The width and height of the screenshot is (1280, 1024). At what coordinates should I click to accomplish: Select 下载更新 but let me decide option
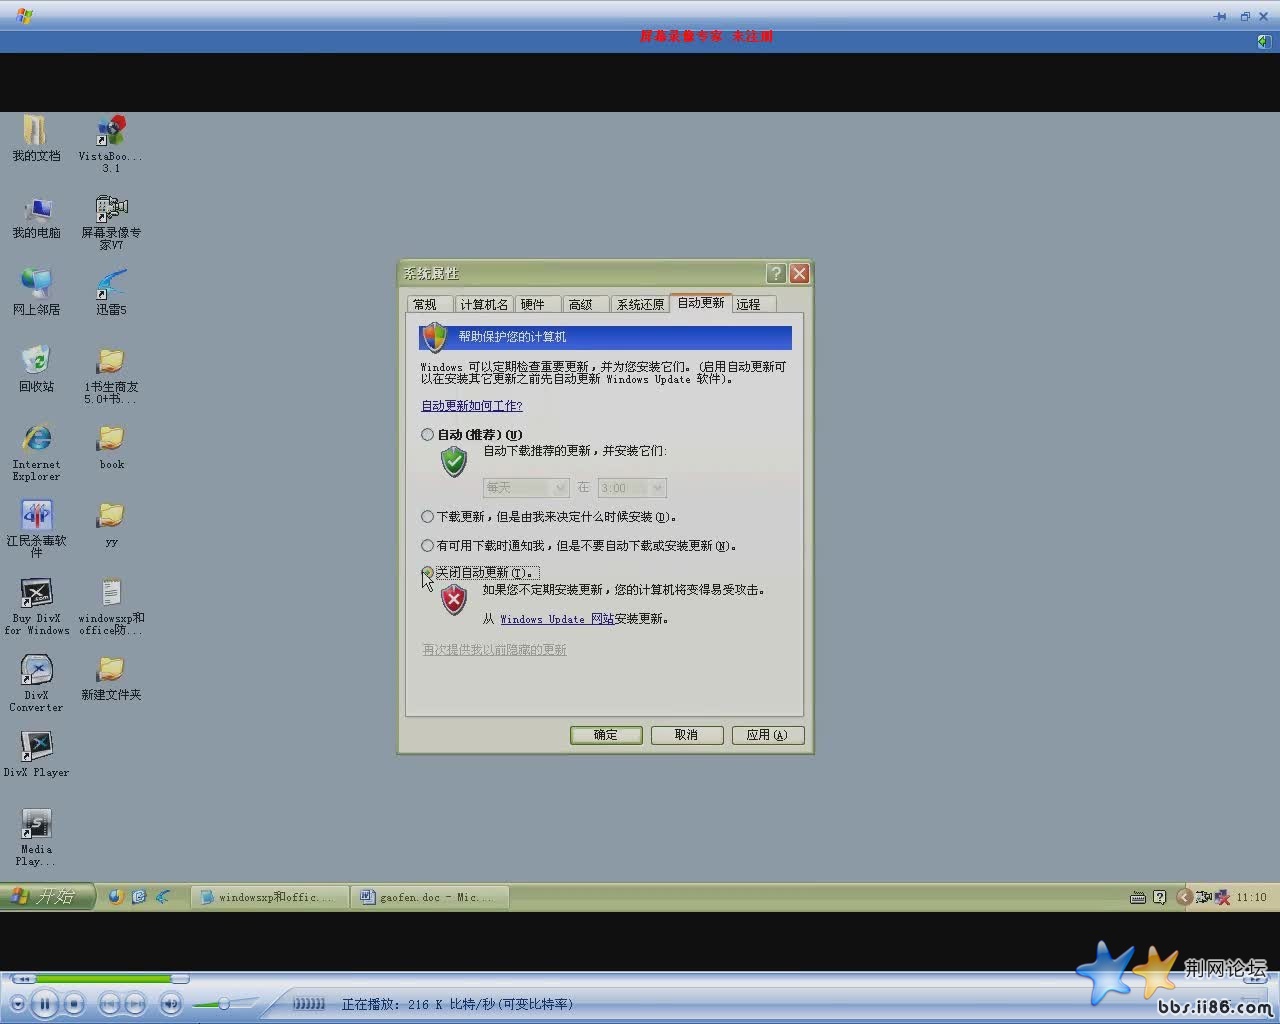[428, 517]
